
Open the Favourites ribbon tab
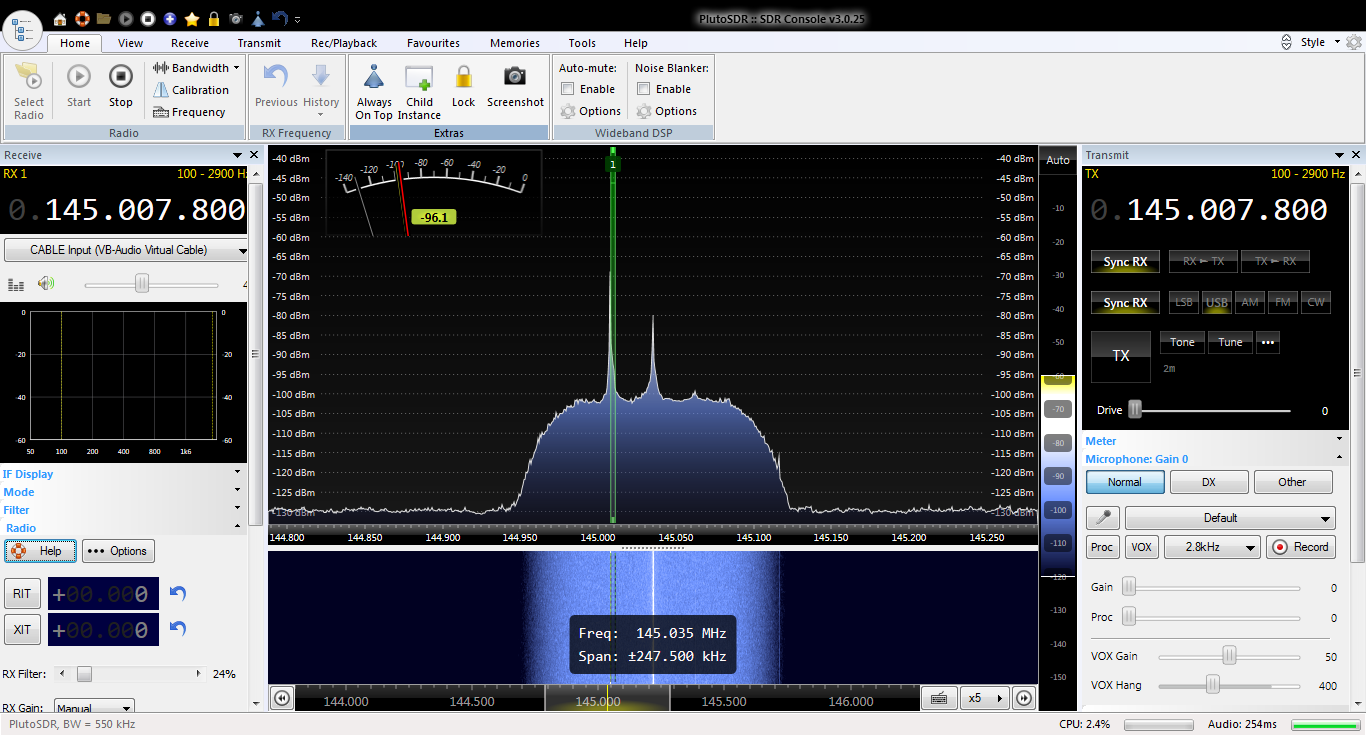coord(433,43)
